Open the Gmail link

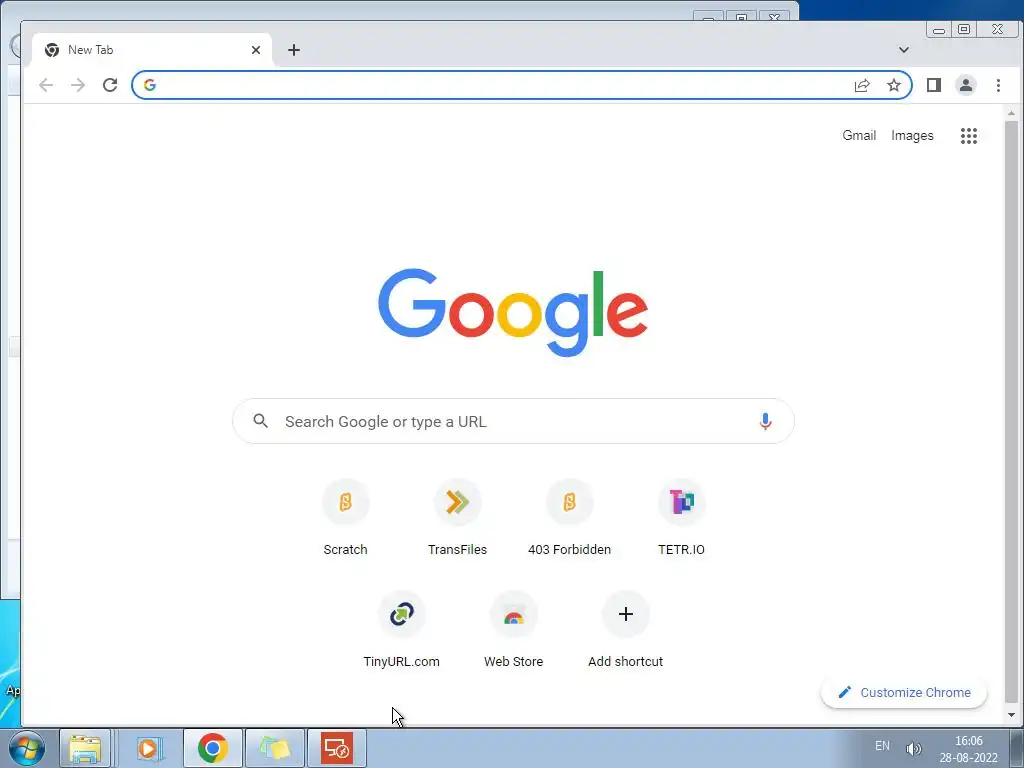859,135
